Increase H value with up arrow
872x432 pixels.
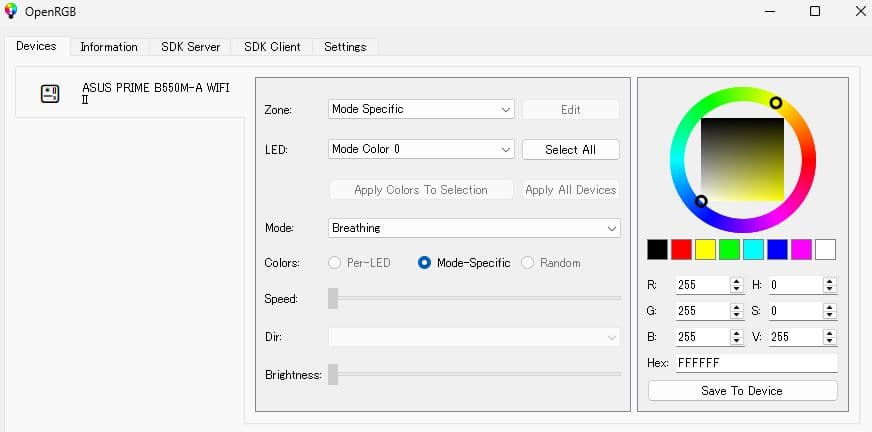[x=830, y=282]
